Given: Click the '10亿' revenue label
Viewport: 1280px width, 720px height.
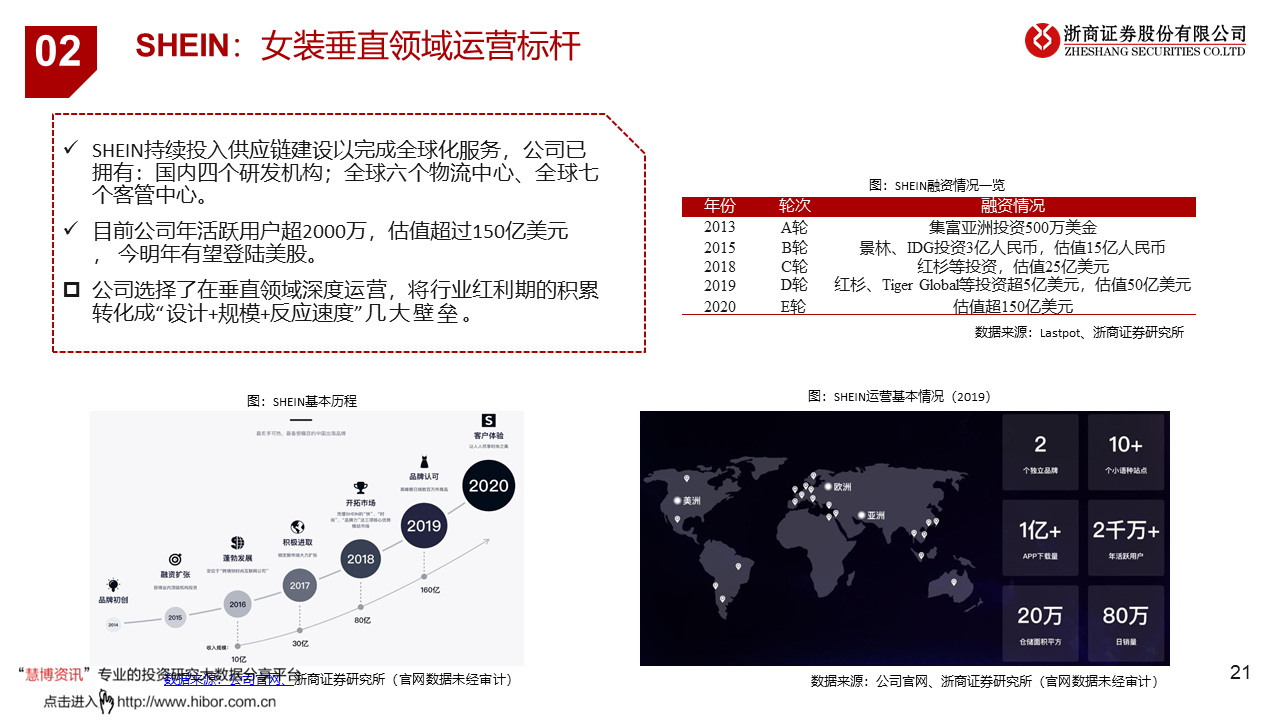Looking at the screenshot, I should [238, 659].
